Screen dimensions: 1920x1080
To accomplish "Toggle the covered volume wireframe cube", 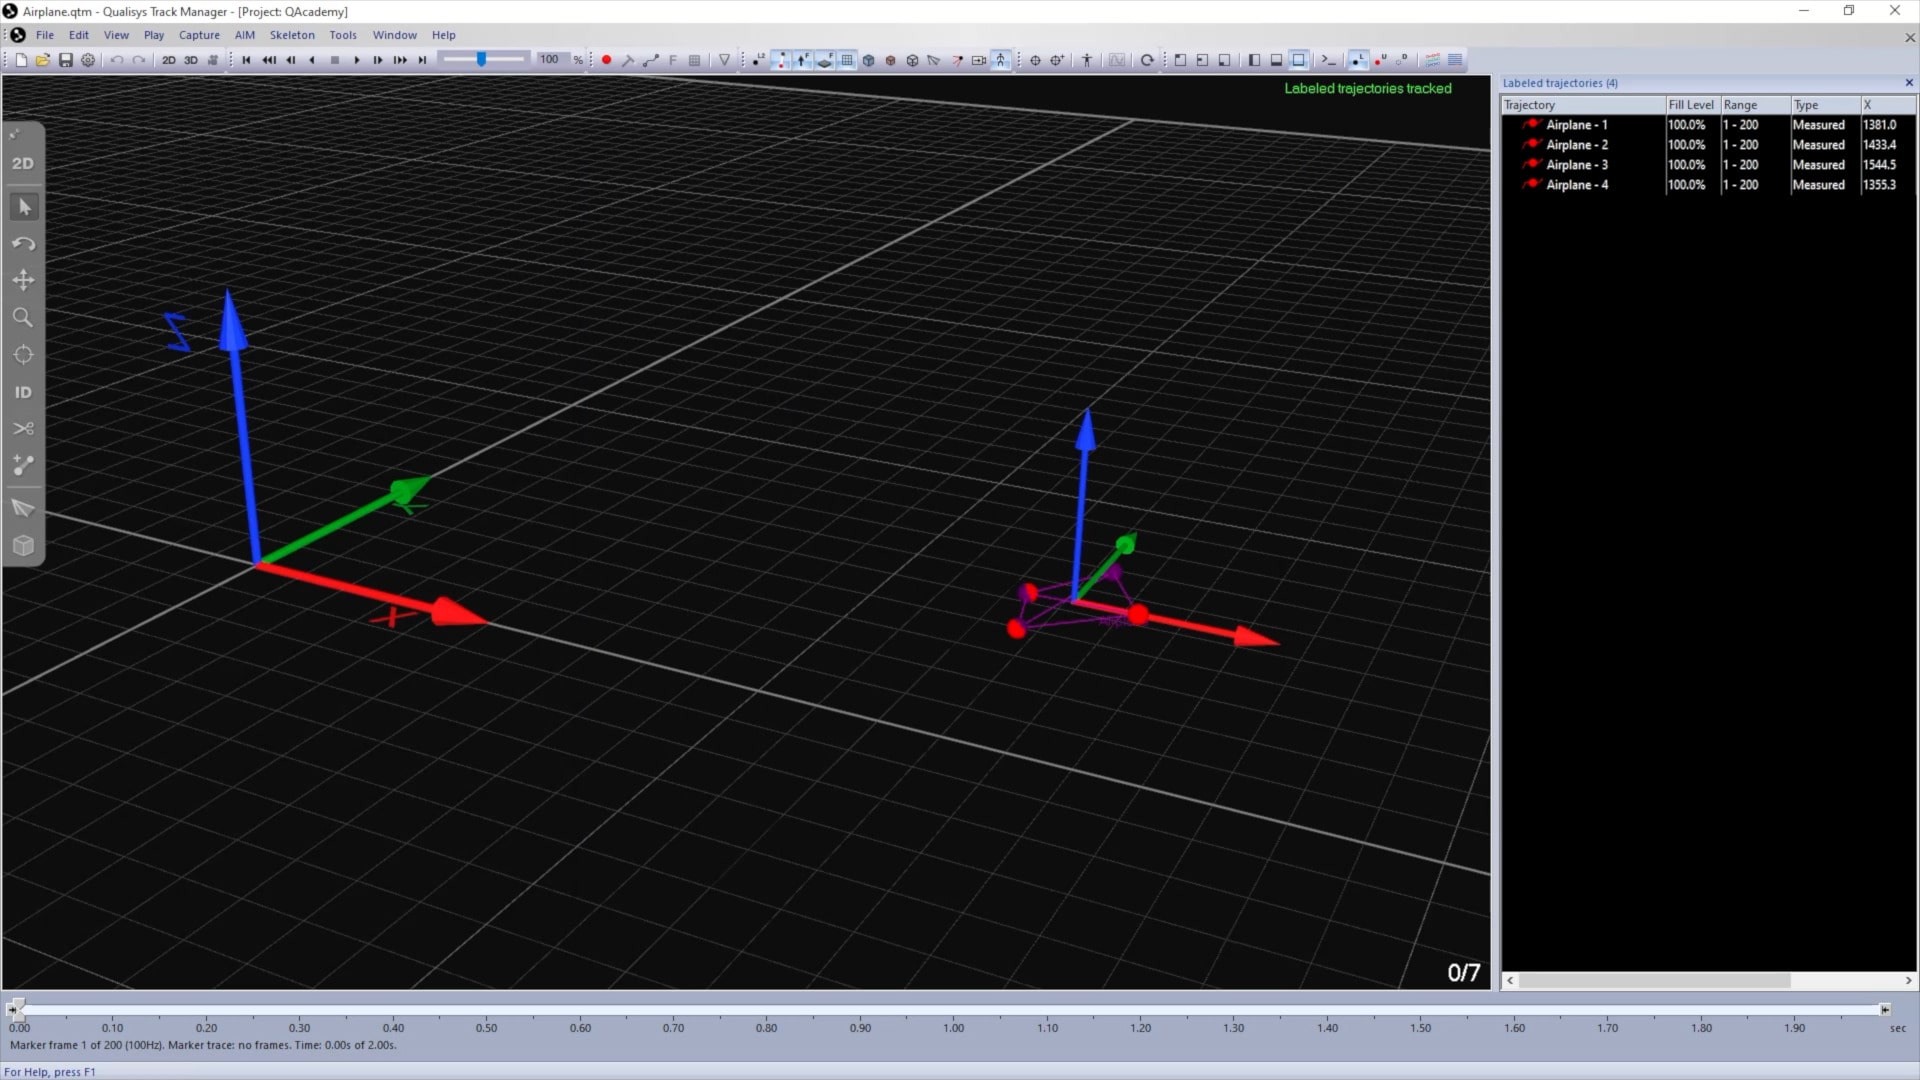I will point(913,60).
